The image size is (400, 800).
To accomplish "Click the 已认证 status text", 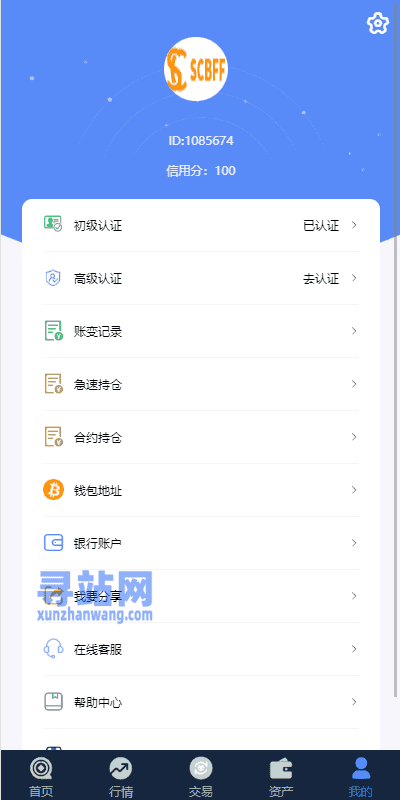I will 321,226.
